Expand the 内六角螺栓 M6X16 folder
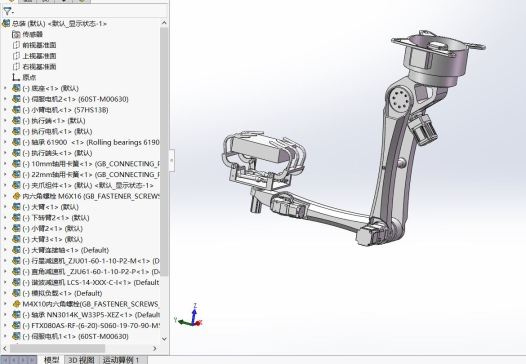Image resolution: width=526 pixels, height=364 pixels. click(x=5, y=196)
